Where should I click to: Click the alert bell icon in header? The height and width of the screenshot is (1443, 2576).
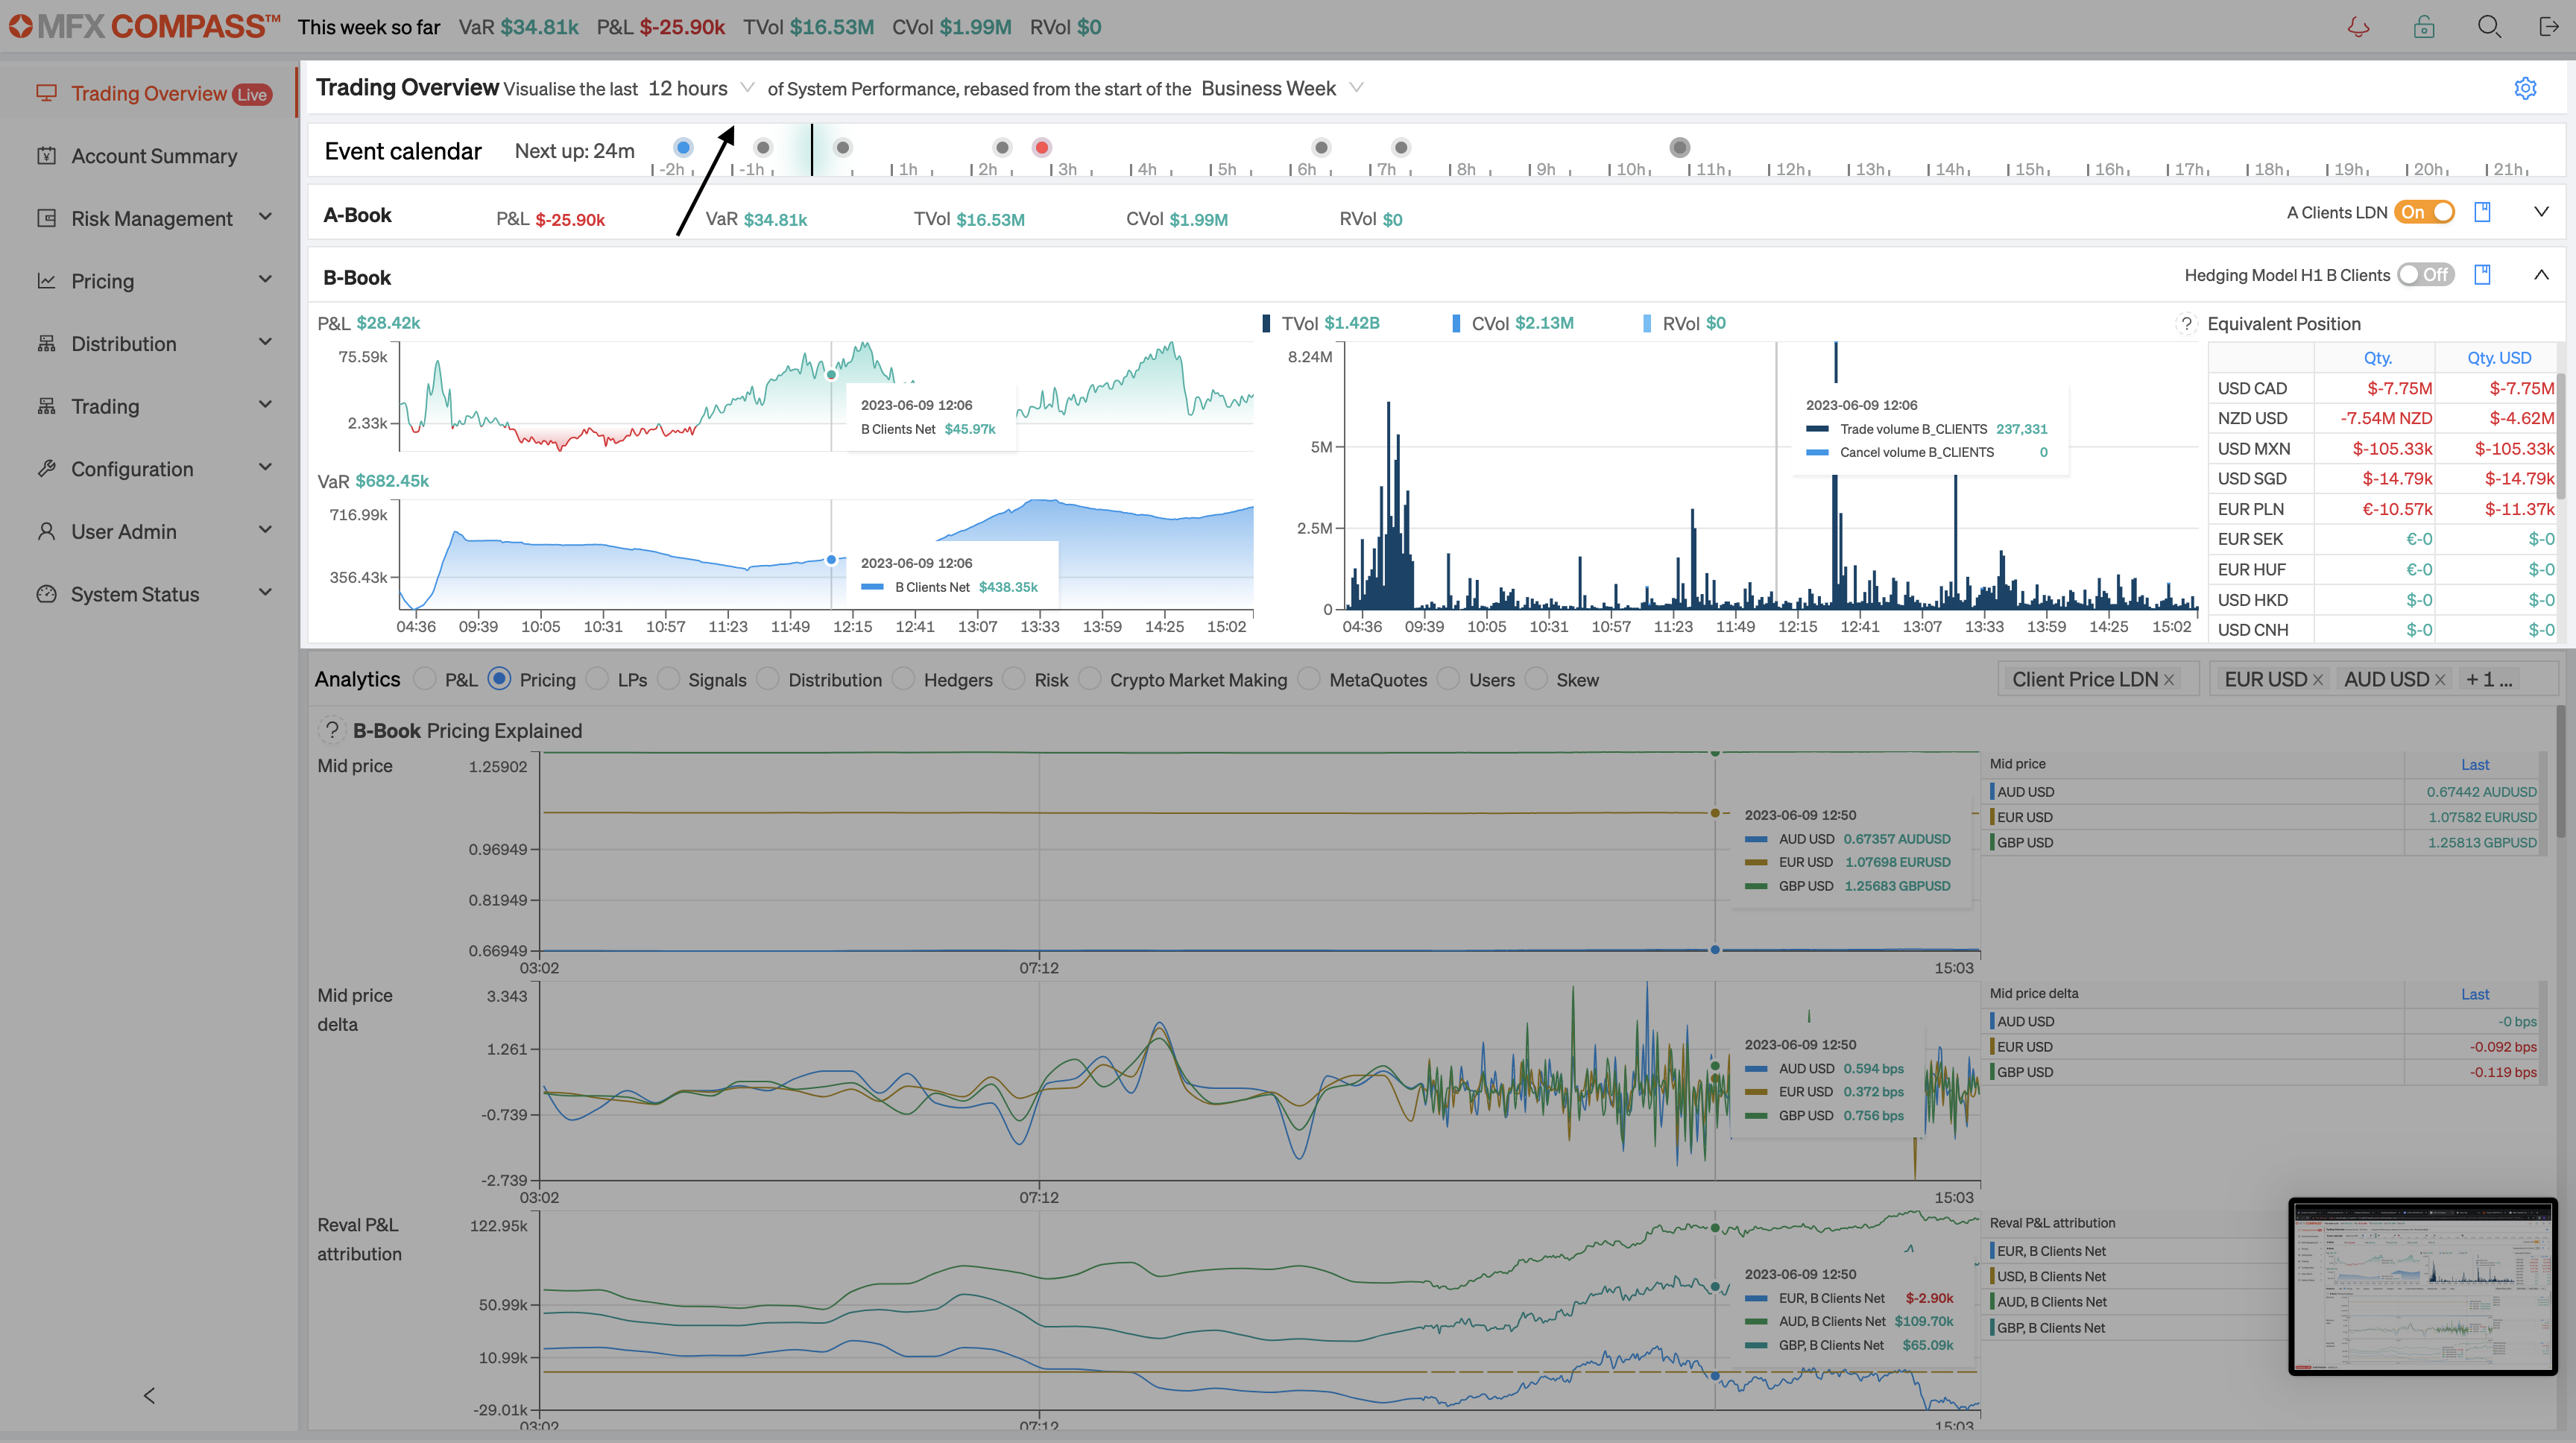(2359, 27)
